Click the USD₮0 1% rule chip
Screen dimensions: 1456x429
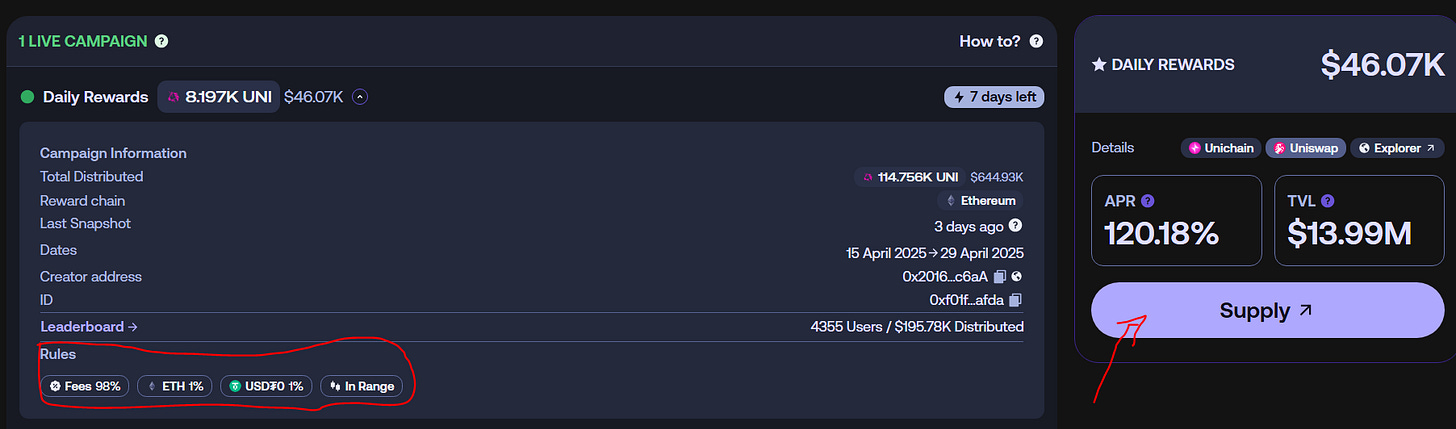(266, 386)
